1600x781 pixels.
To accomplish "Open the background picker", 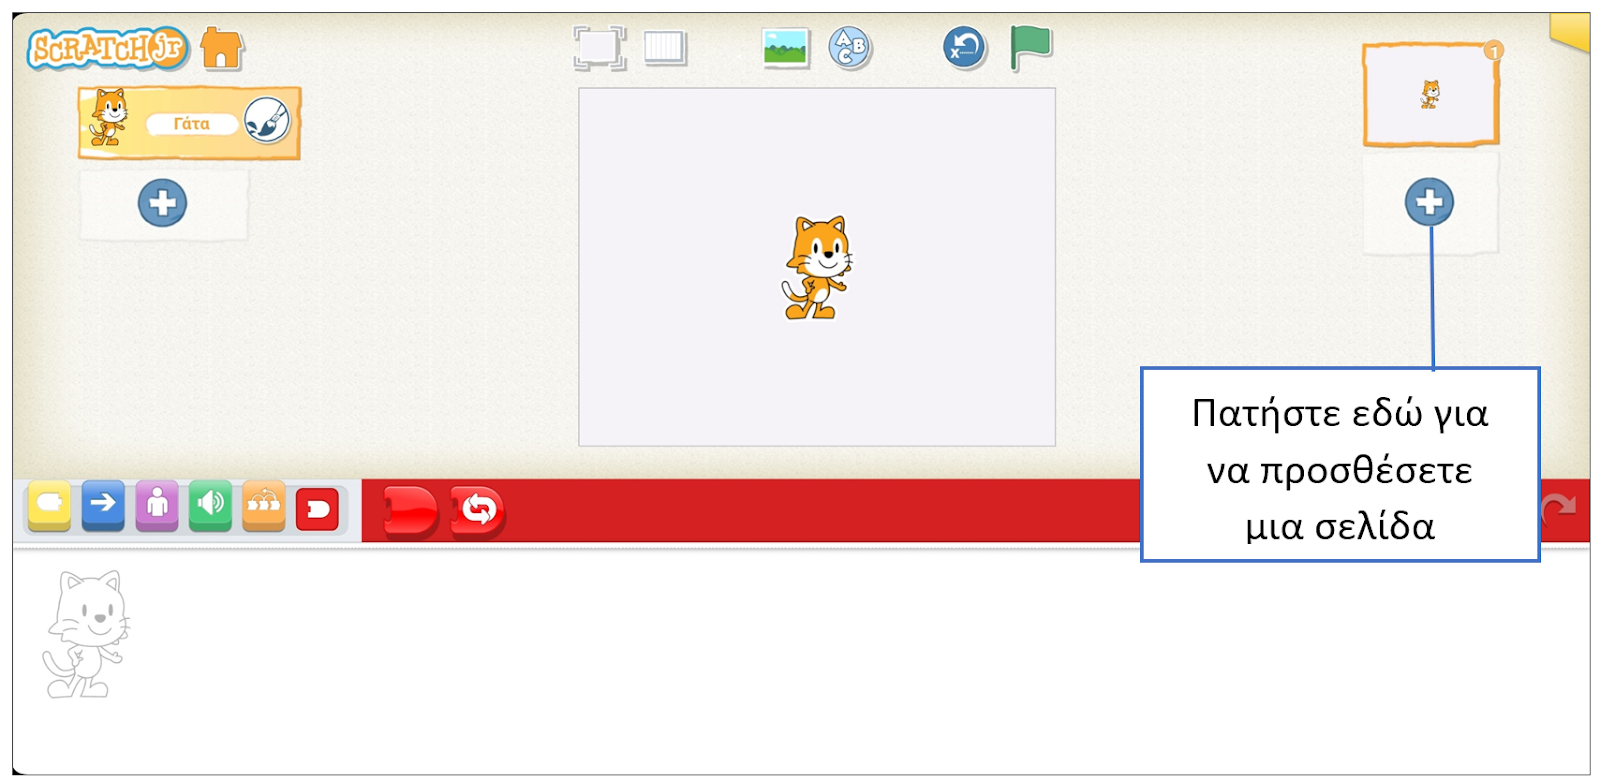I will pyautogui.click(x=786, y=48).
